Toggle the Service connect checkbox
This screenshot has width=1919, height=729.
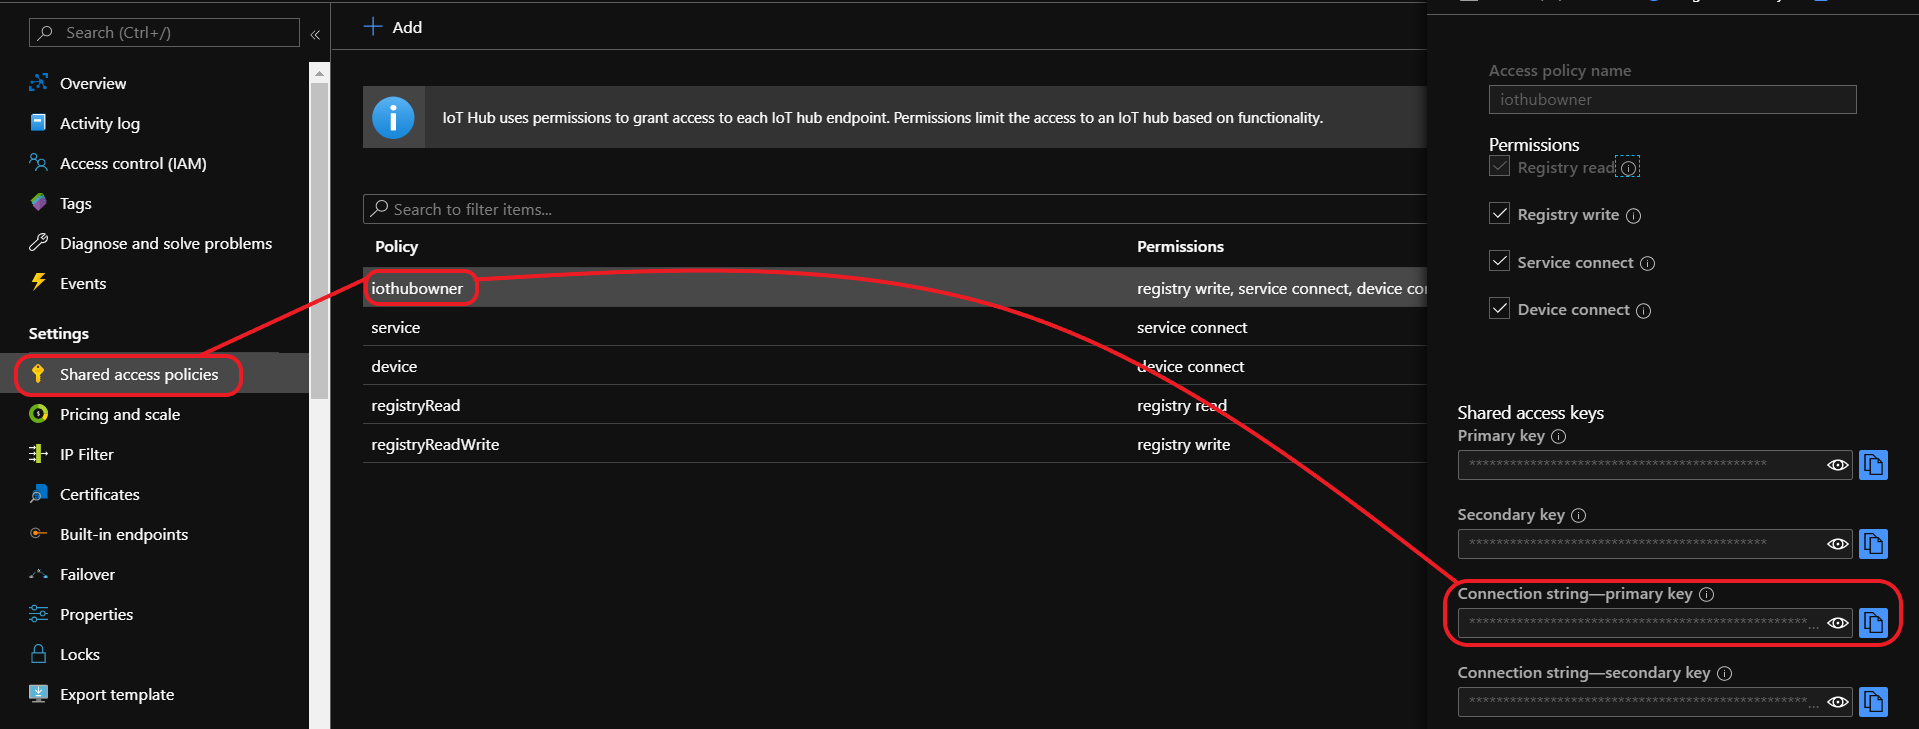[x=1499, y=262]
